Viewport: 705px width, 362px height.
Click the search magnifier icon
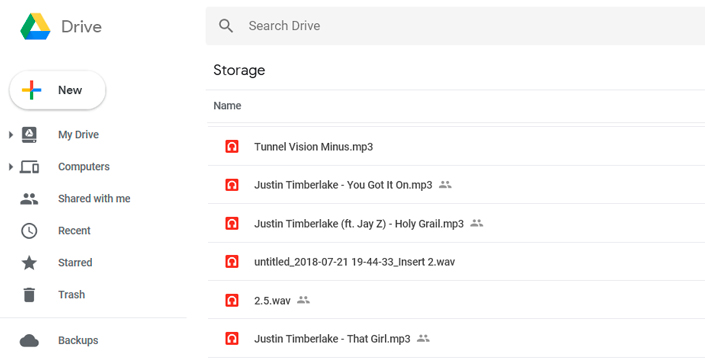[226, 26]
